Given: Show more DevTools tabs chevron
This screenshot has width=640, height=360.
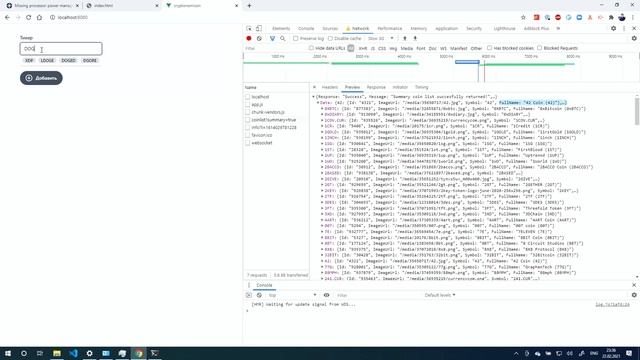Looking at the screenshot, I should (x=558, y=29).
